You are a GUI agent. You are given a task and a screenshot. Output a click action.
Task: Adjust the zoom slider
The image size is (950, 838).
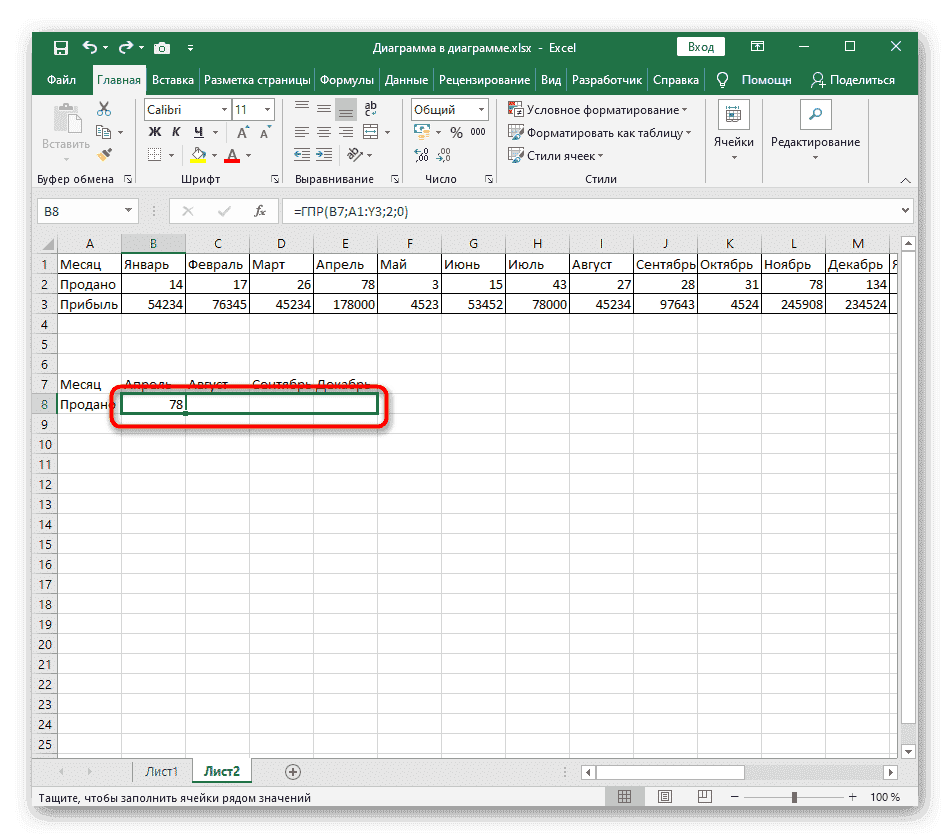click(x=793, y=796)
